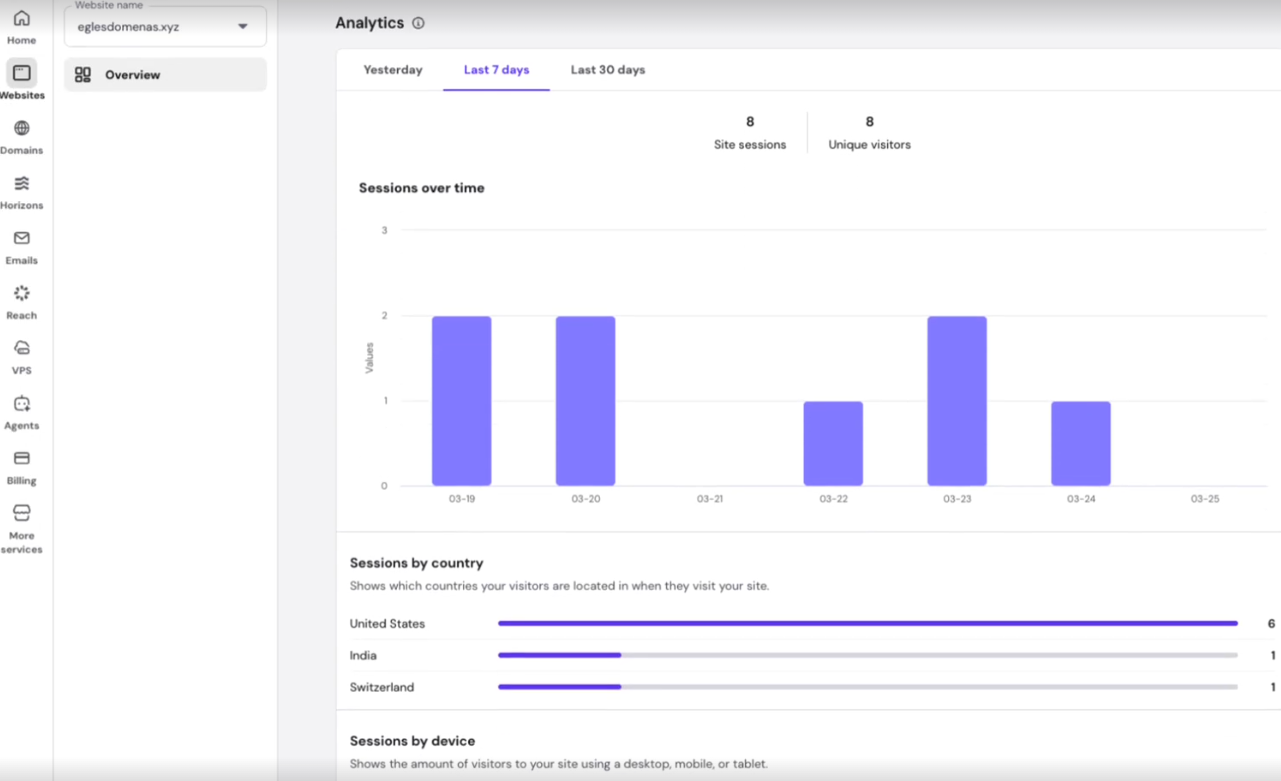Select the Last 7 days tab
This screenshot has width=1281, height=781.
(496, 70)
